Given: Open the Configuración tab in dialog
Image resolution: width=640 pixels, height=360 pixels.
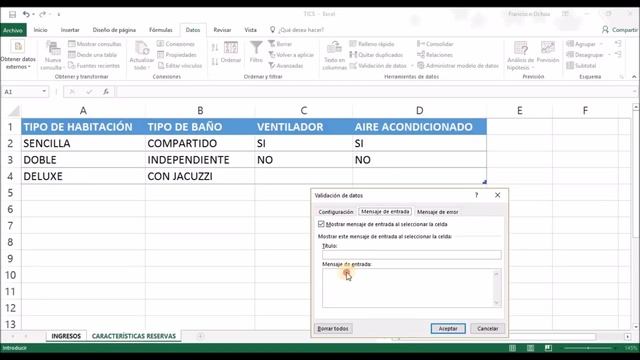Looking at the screenshot, I should pos(336,212).
